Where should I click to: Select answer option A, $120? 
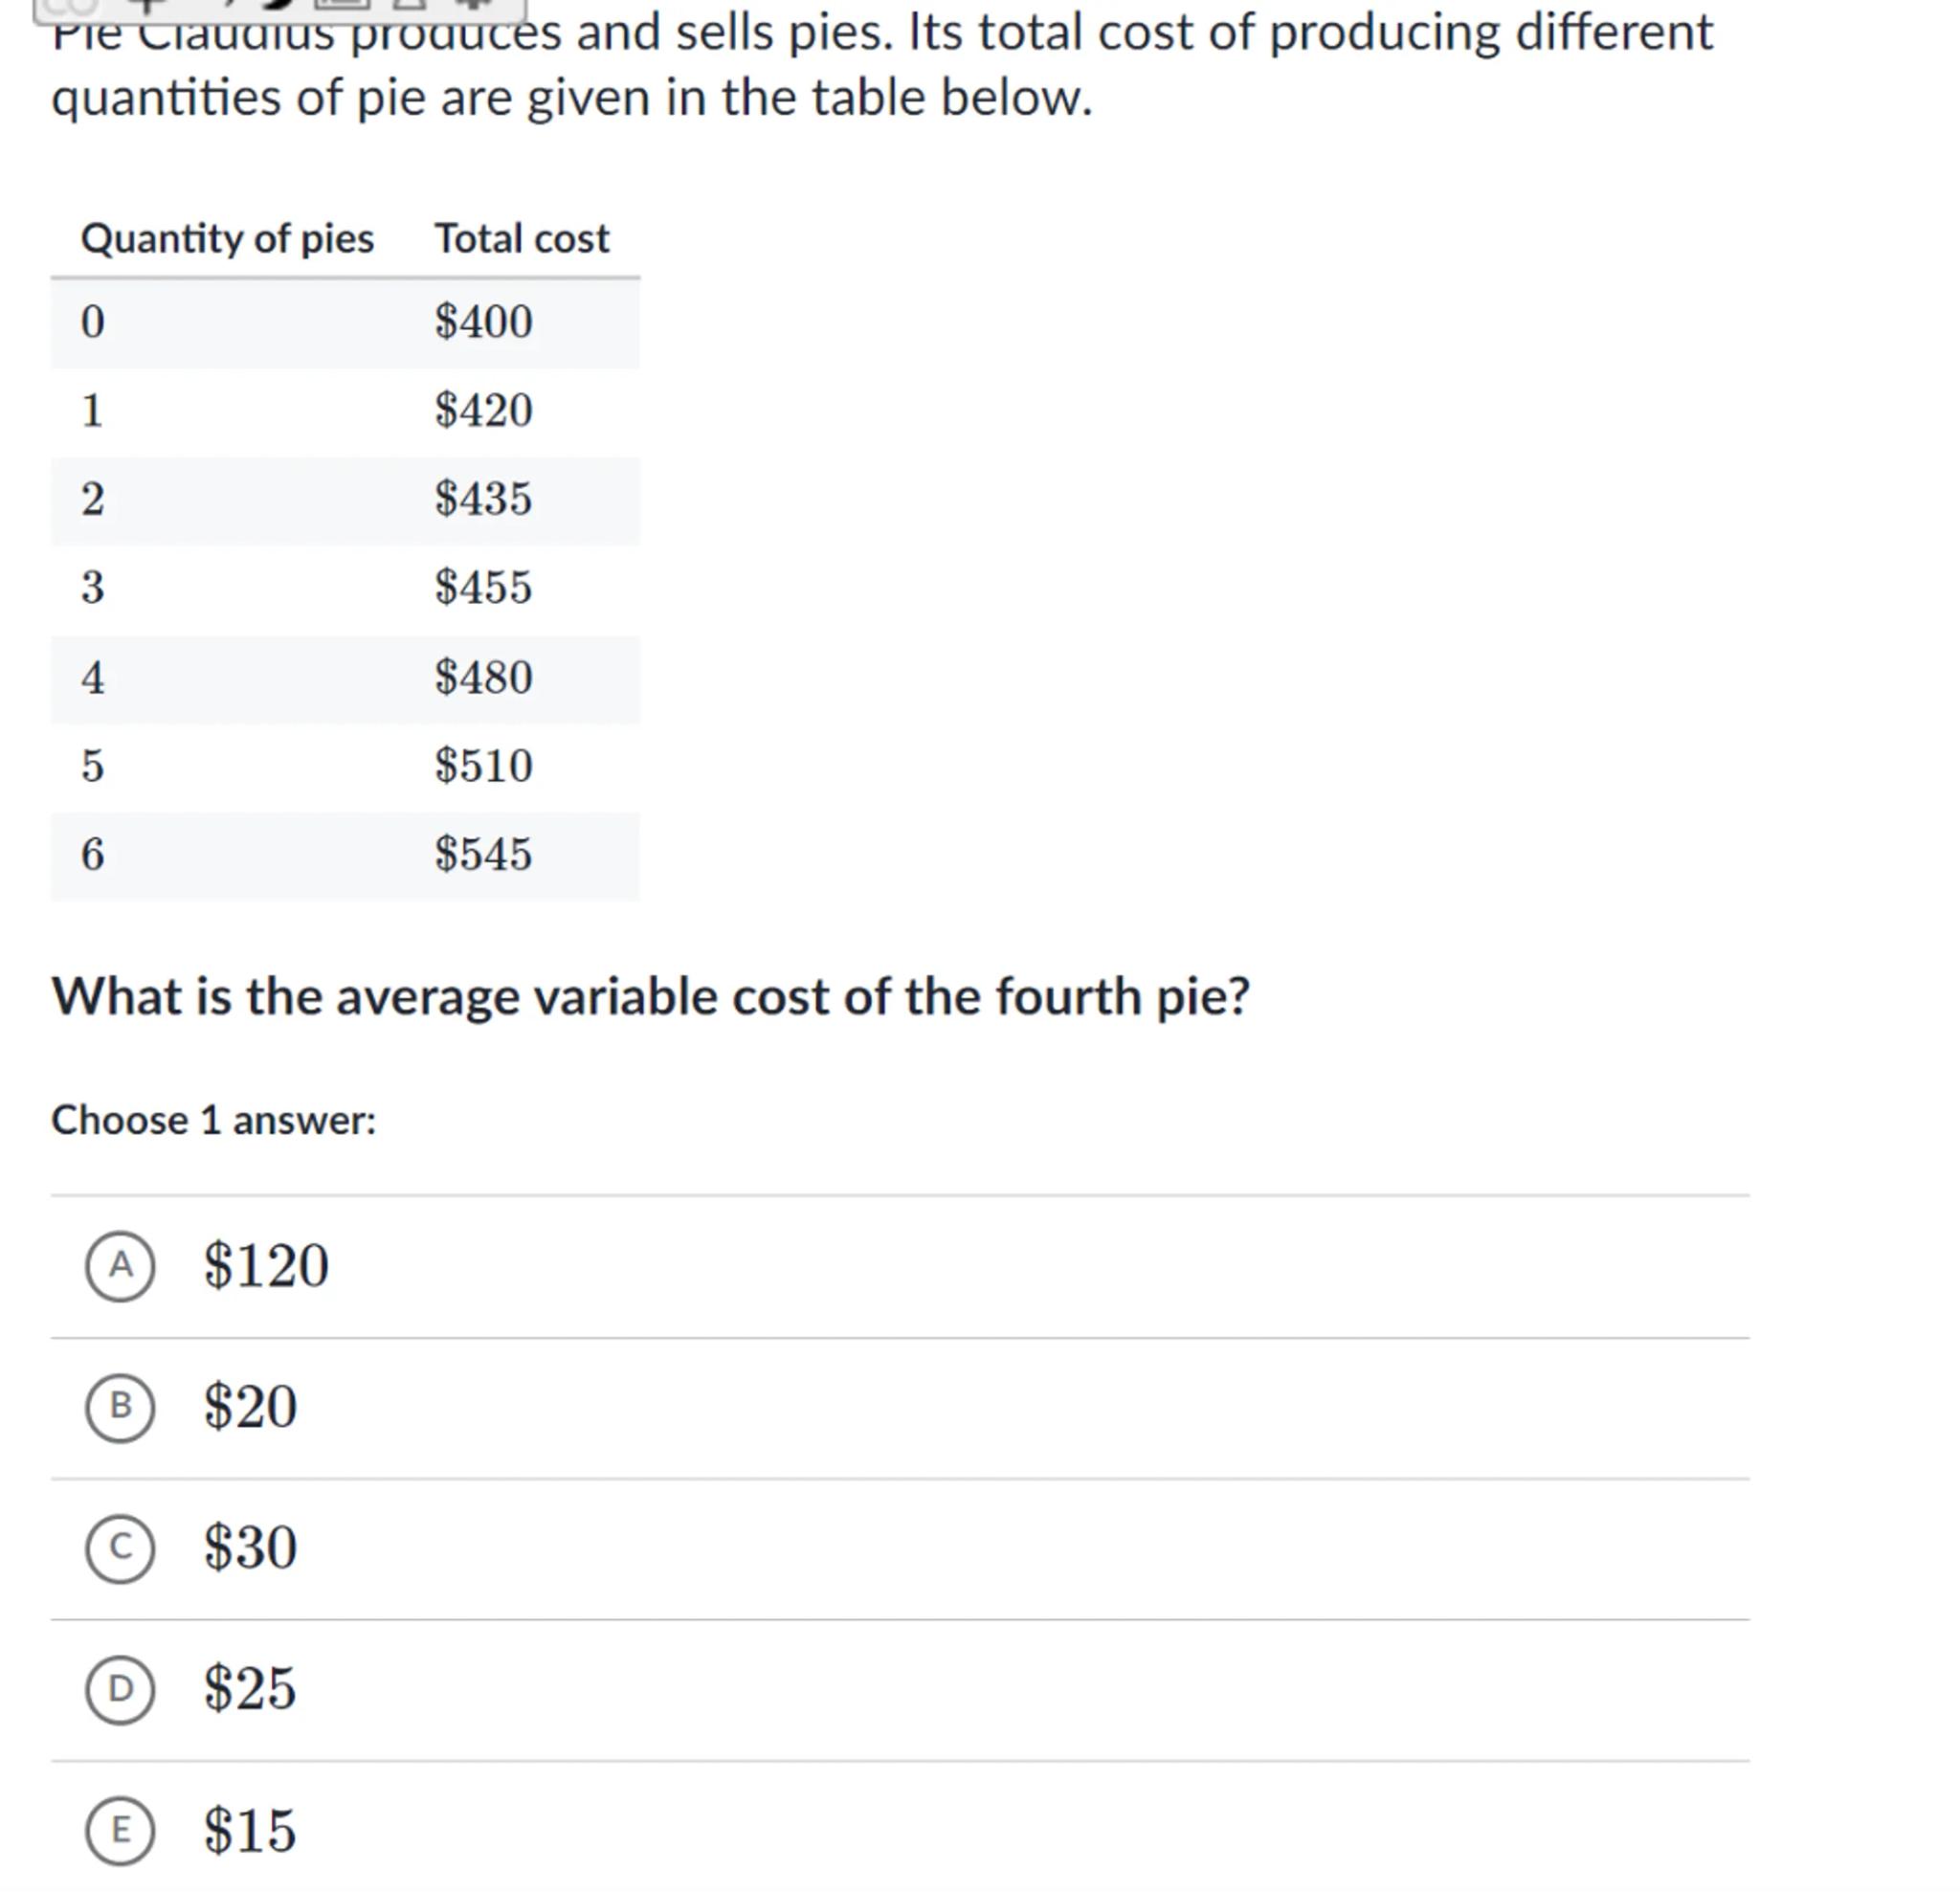pyautogui.click(x=120, y=1266)
